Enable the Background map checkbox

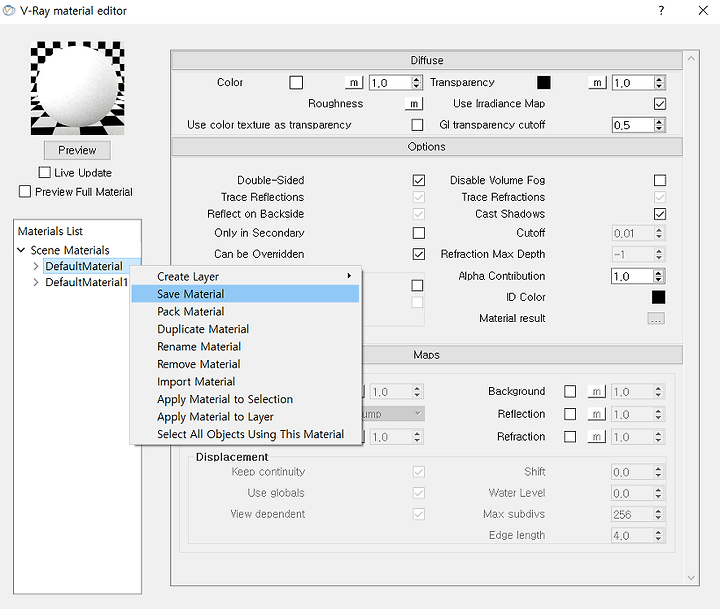point(570,391)
